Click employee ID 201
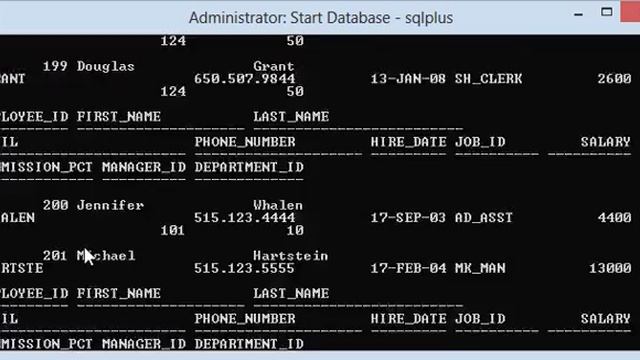The image size is (640, 360). click(55, 256)
